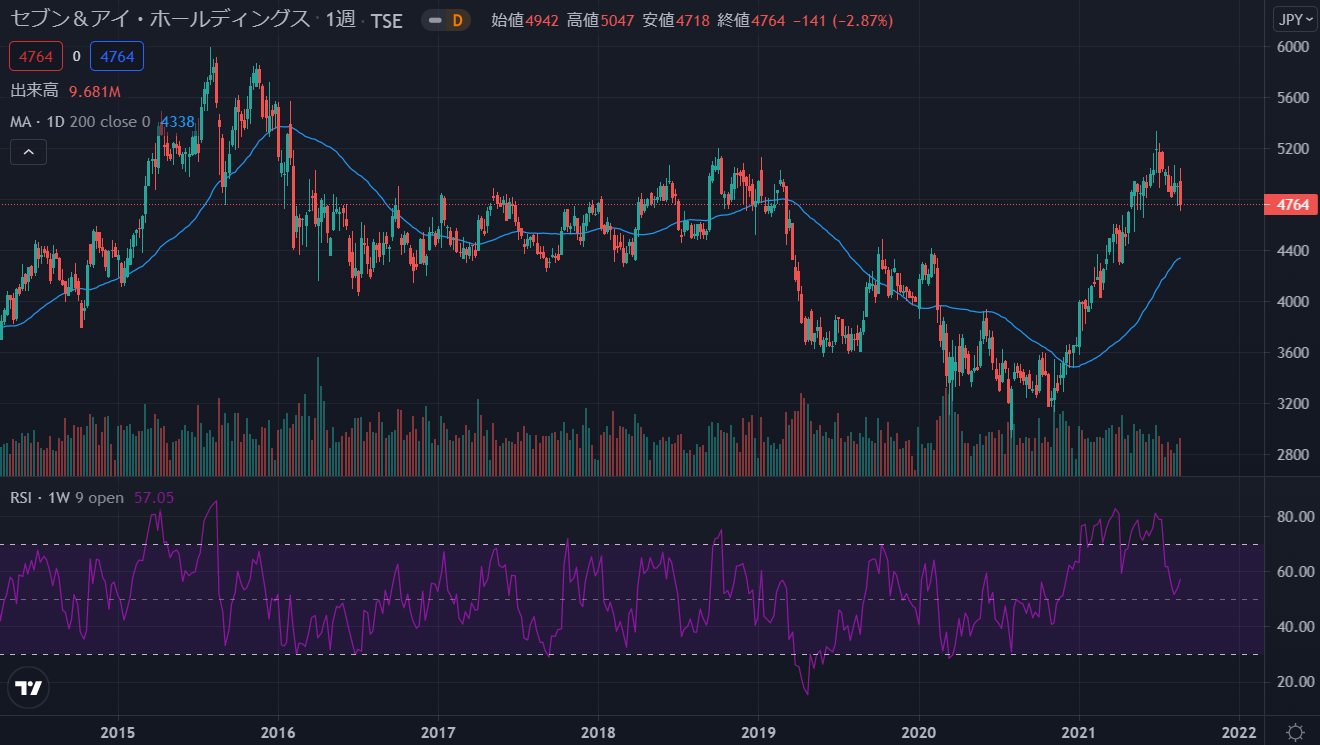This screenshot has height=745, width=1320.
Task: Click the TSE exchange label
Action: [x=386, y=21]
